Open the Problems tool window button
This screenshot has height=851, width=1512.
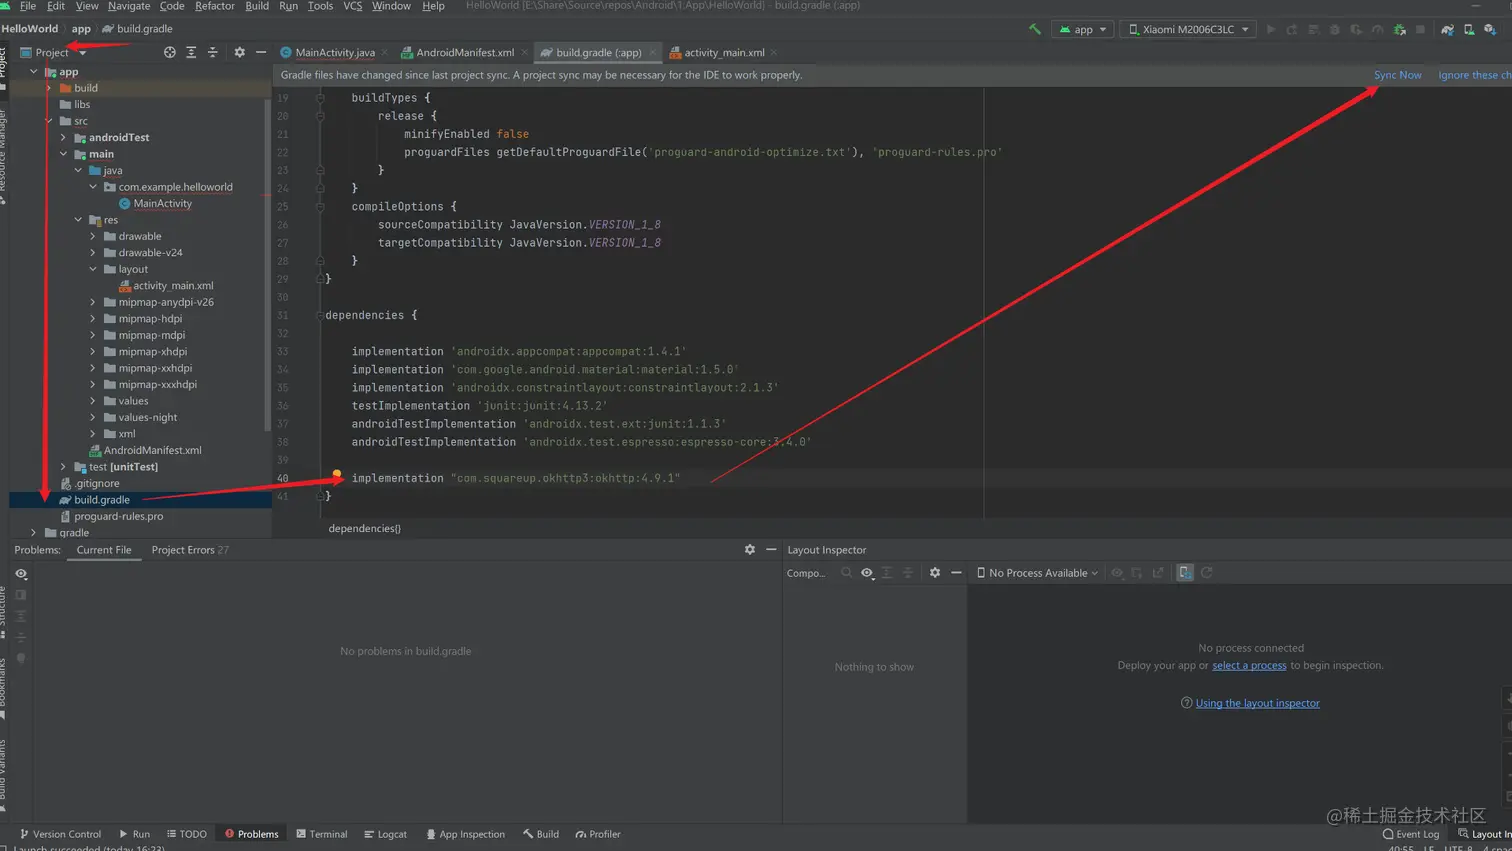click(252, 834)
